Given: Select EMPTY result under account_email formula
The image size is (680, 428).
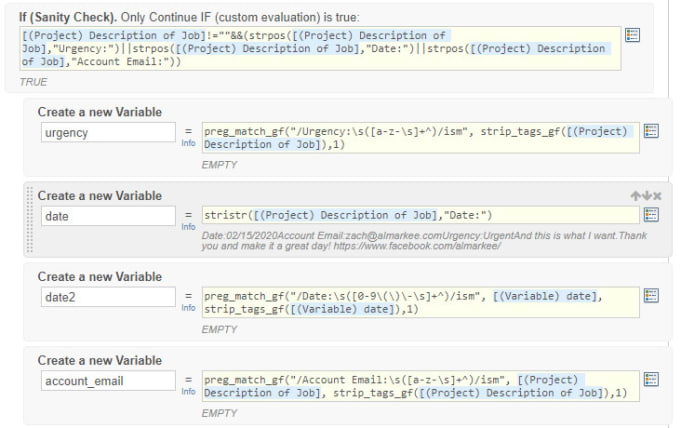Looking at the screenshot, I should coord(219,413).
